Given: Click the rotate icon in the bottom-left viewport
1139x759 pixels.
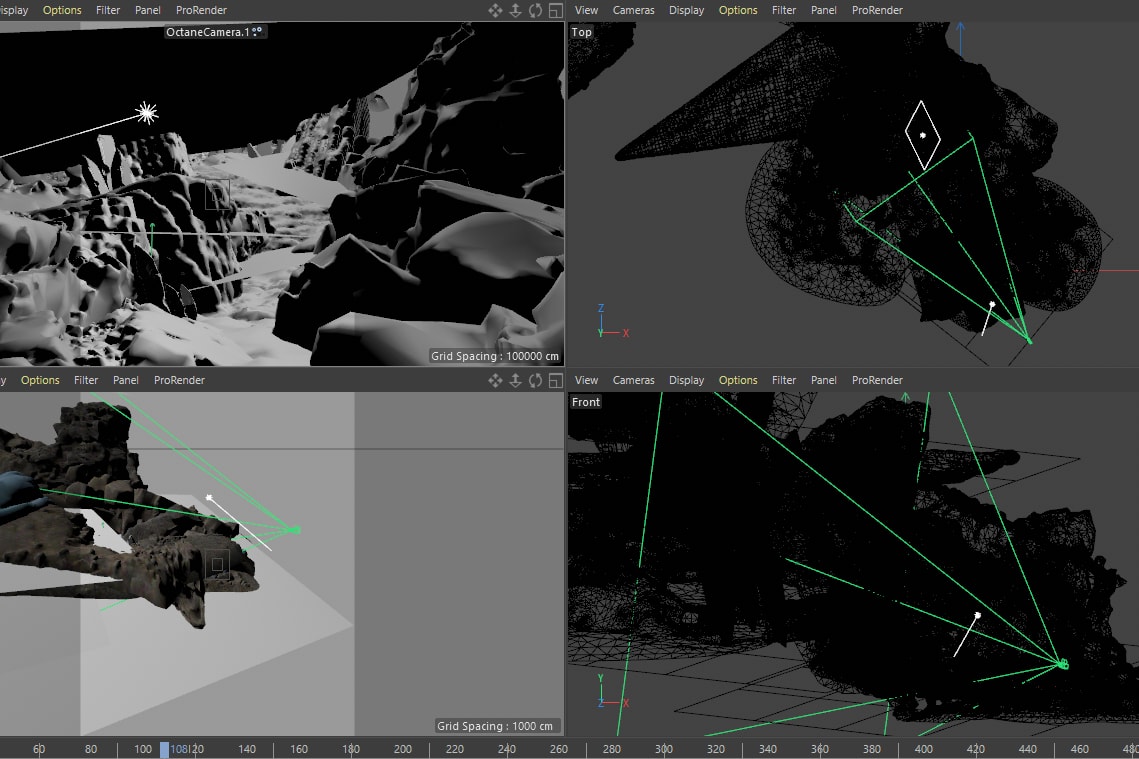Looking at the screenshot, I should pos(536,380).
